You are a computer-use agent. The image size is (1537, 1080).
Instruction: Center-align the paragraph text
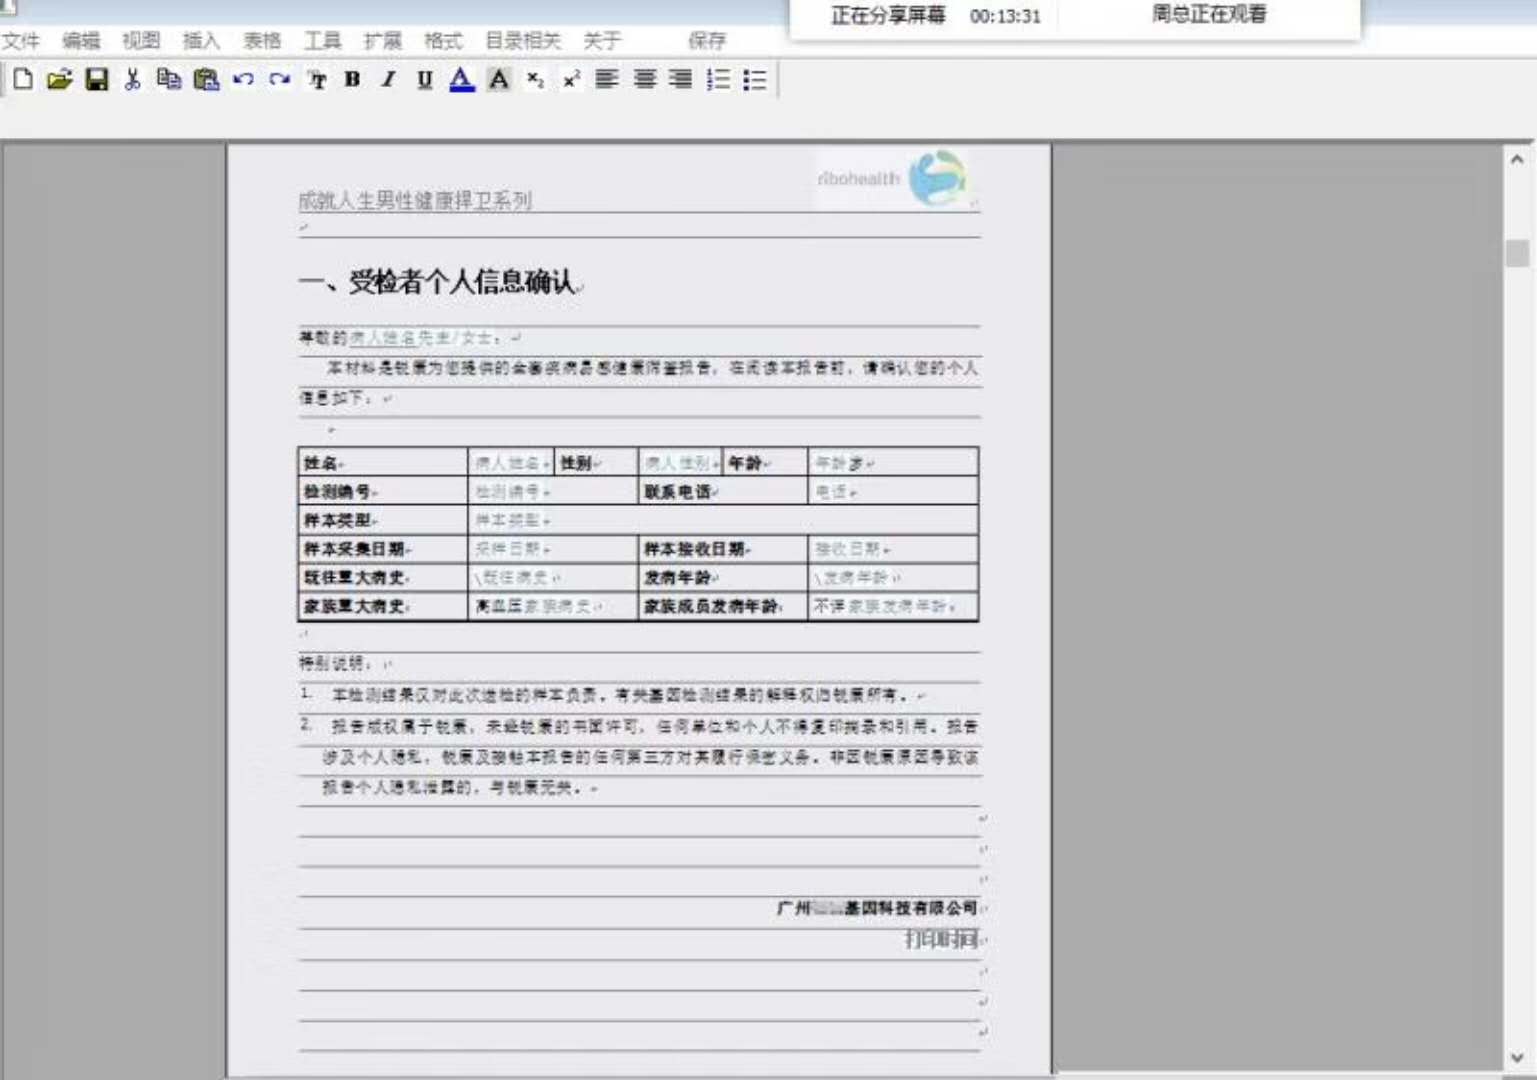point(645,80)
